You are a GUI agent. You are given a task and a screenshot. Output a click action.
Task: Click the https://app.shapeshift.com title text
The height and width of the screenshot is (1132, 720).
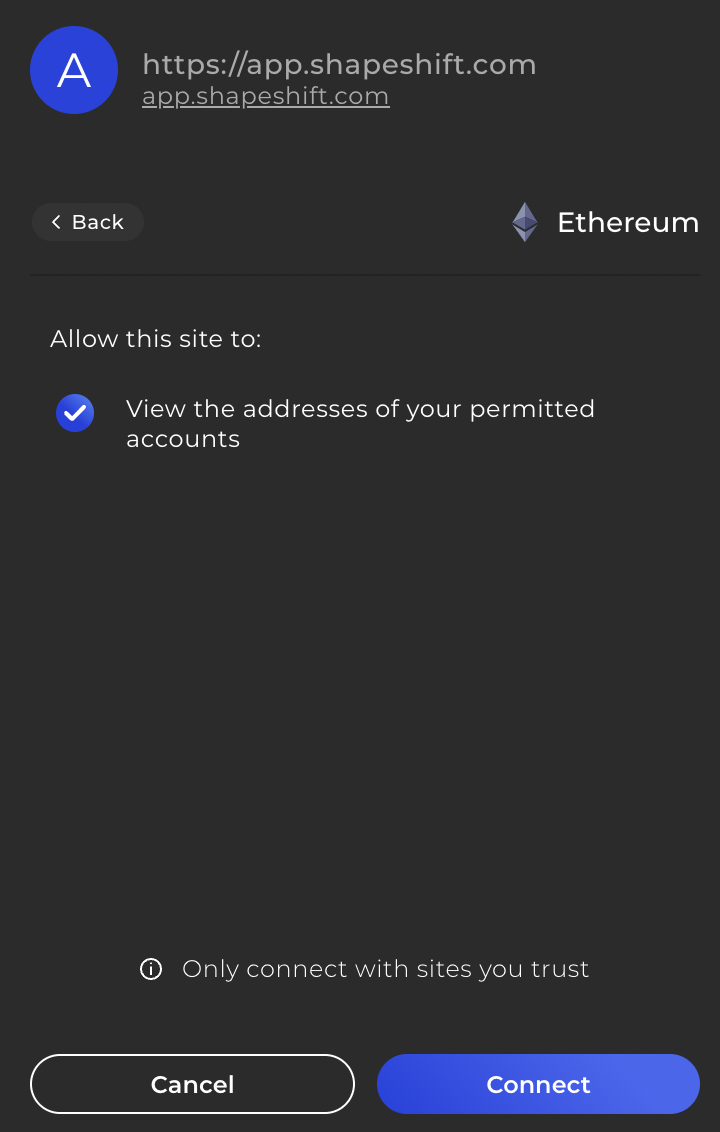click(339, 64)
